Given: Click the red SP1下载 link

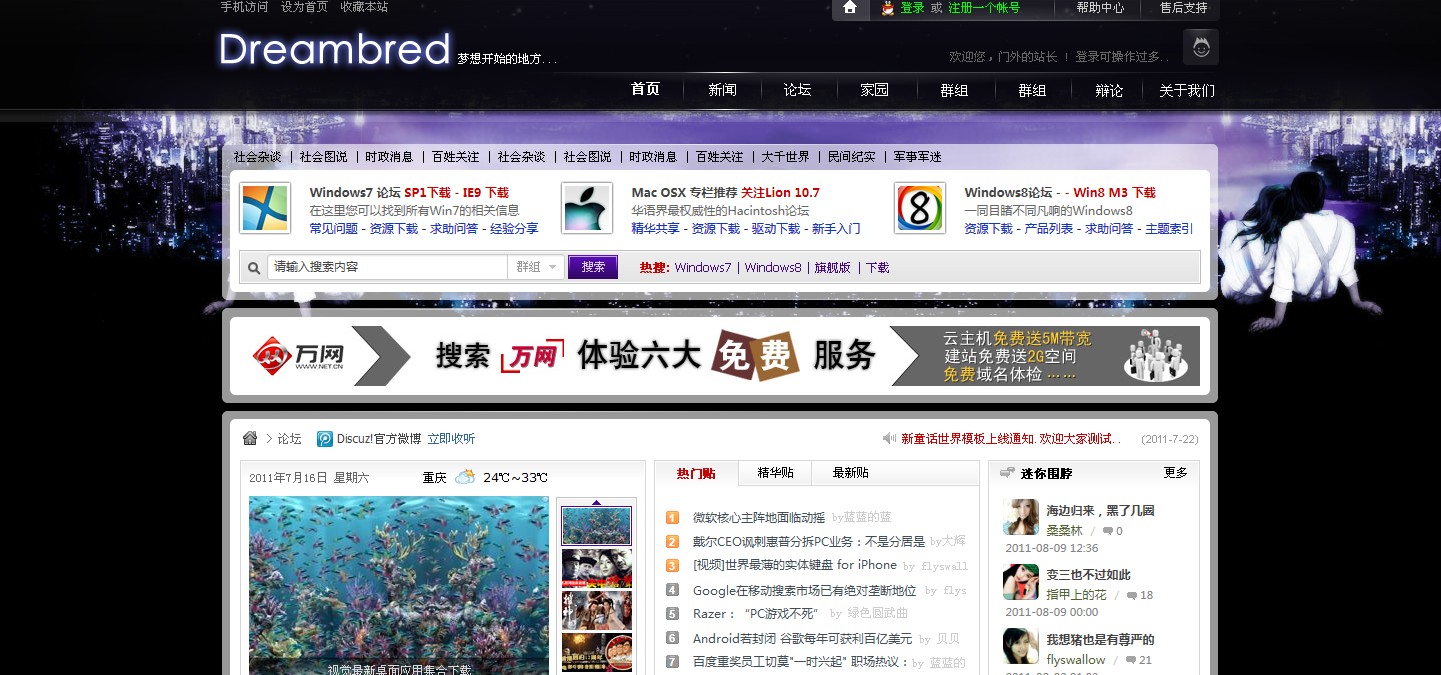Looking at the screenshot, I should (x=427, y=193).
